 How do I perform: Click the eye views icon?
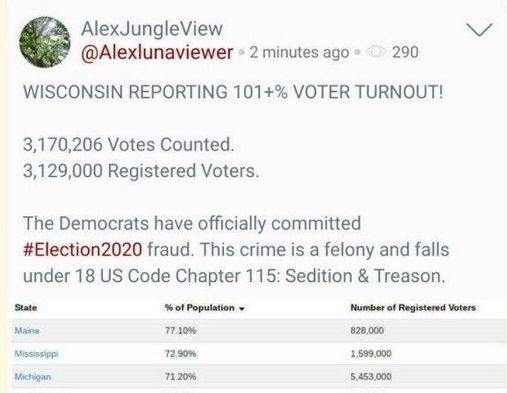coord(376,52)
